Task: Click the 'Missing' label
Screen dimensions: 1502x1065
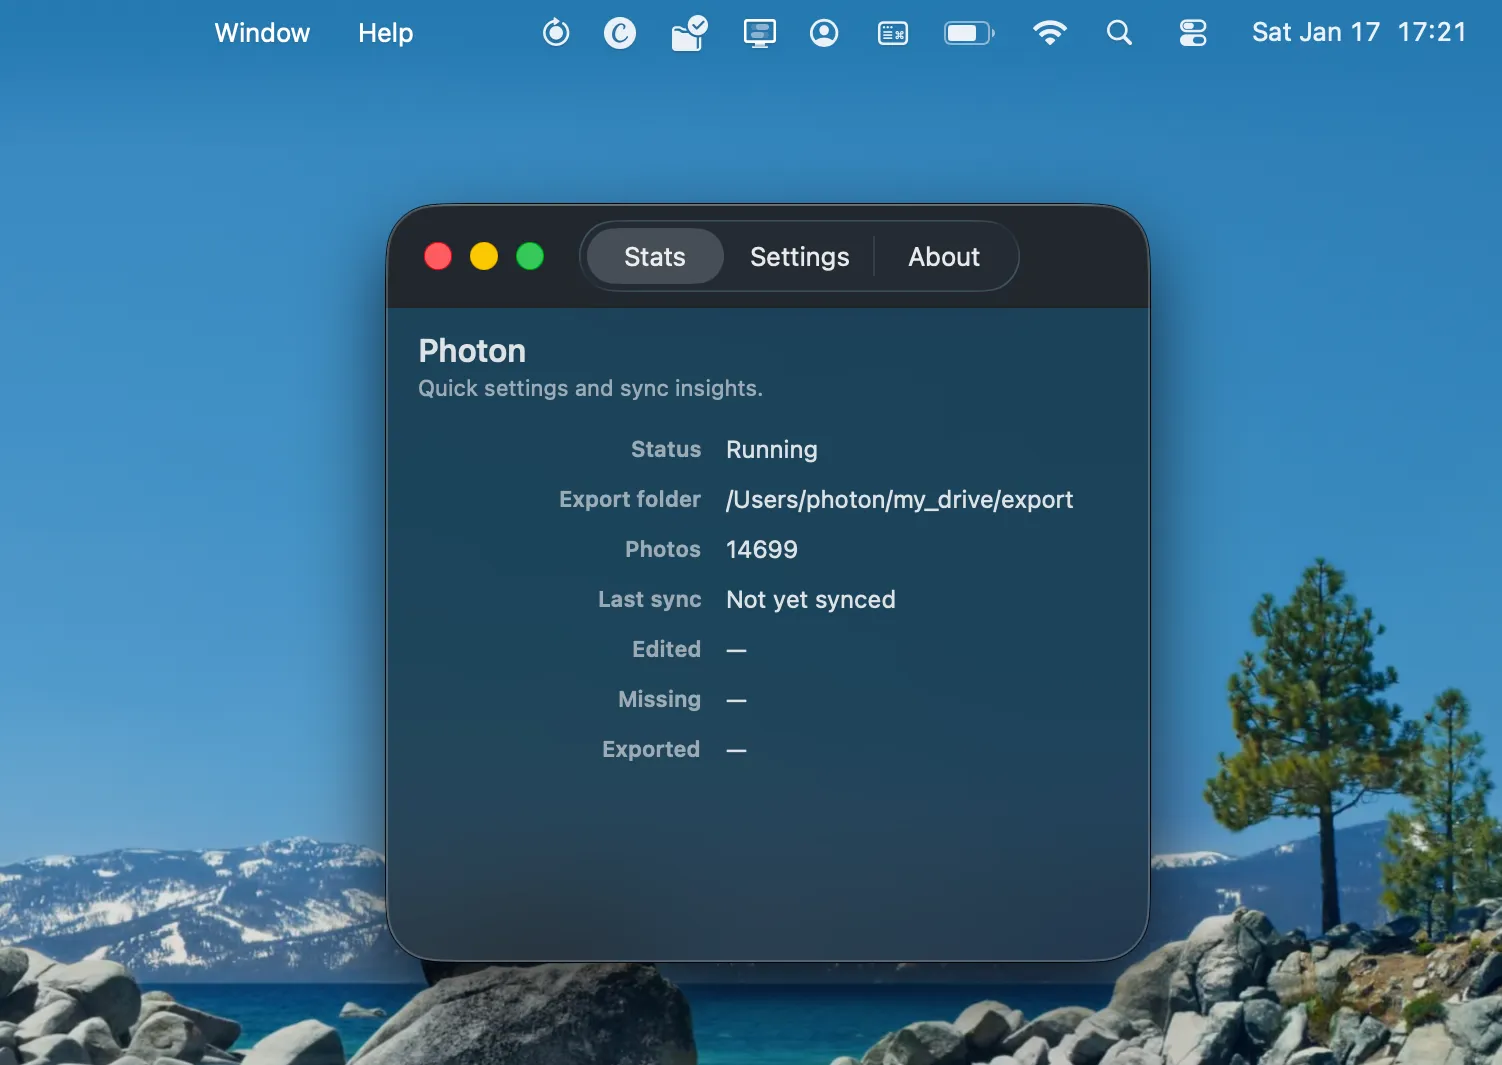Action: coord(659,699)
